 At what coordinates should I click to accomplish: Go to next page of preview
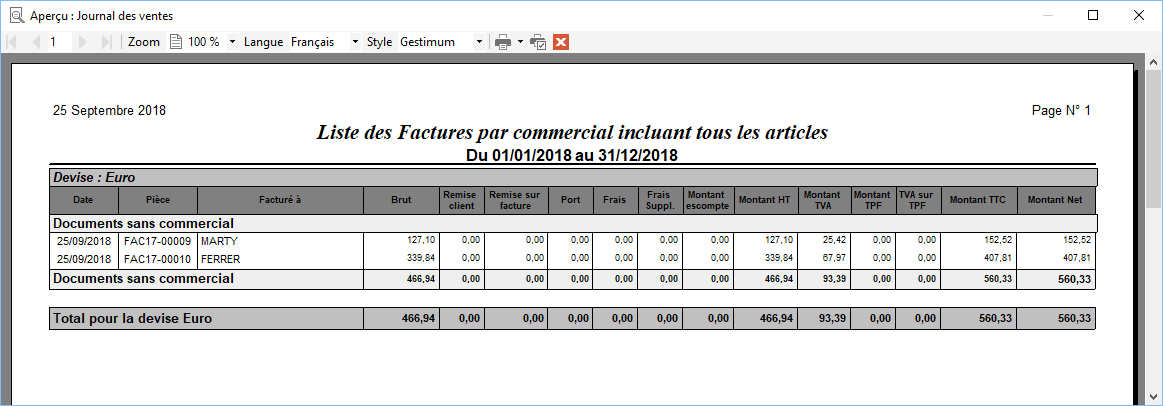(x=82, y=42)
